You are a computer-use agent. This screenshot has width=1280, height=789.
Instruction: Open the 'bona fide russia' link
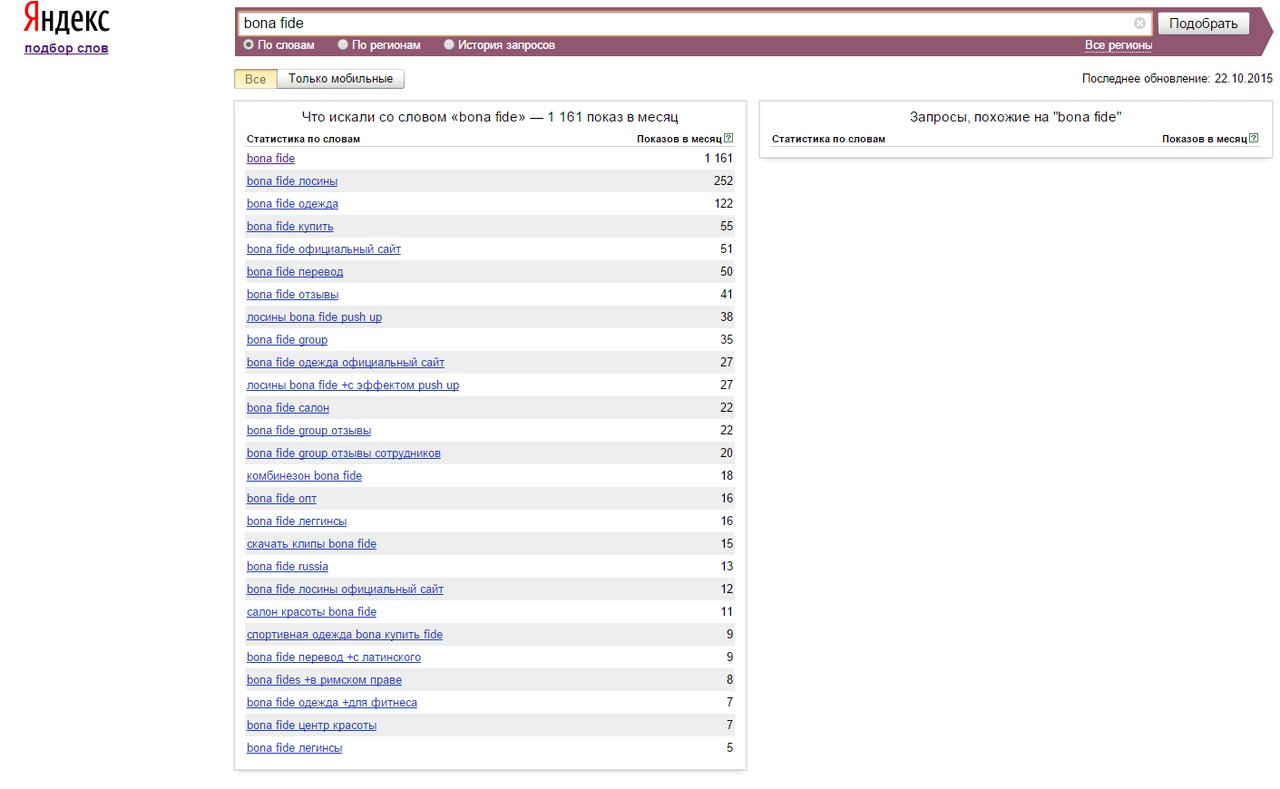(x=287, y=567)
